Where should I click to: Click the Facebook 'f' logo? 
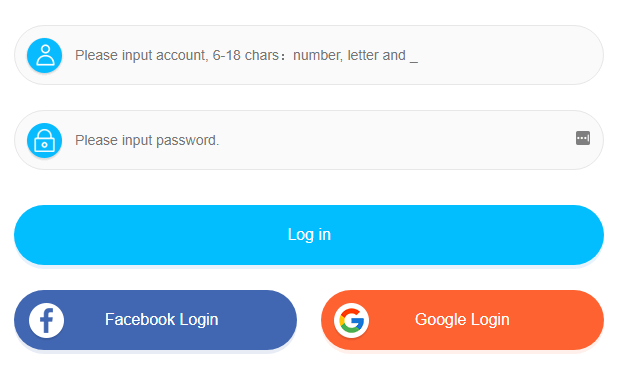pyautogui.click(x=46, y=320)
